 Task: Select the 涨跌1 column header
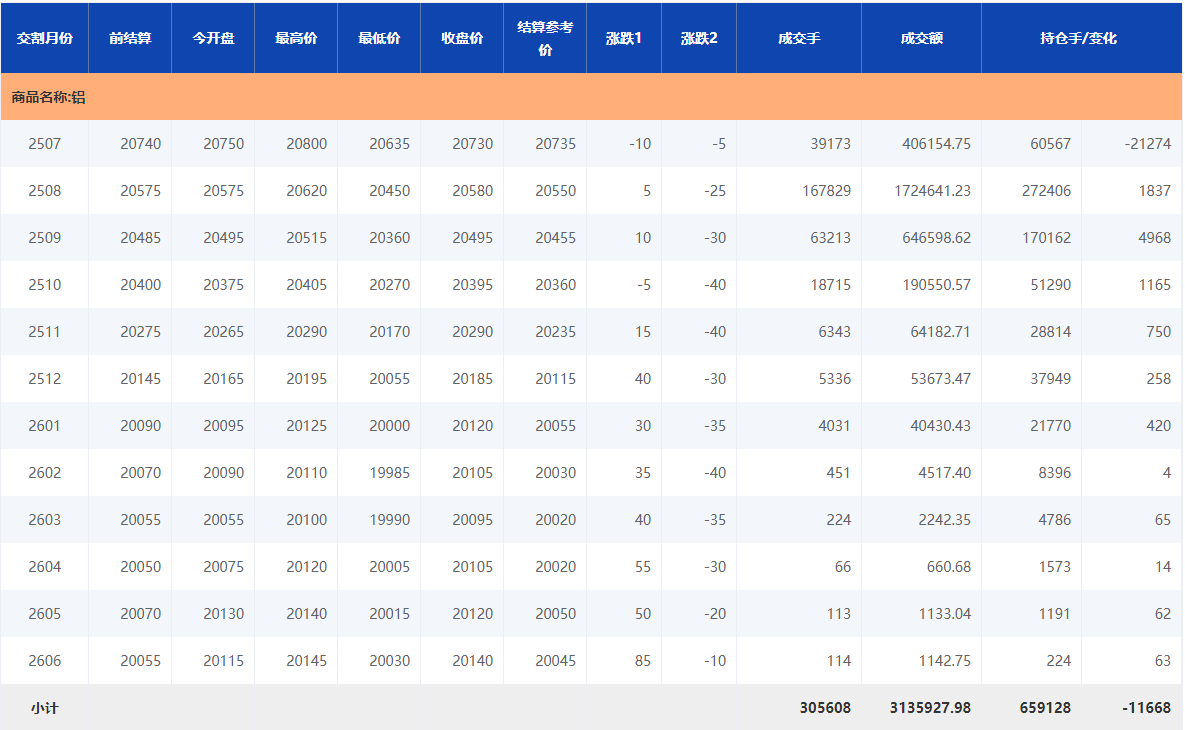coord(624,38)
